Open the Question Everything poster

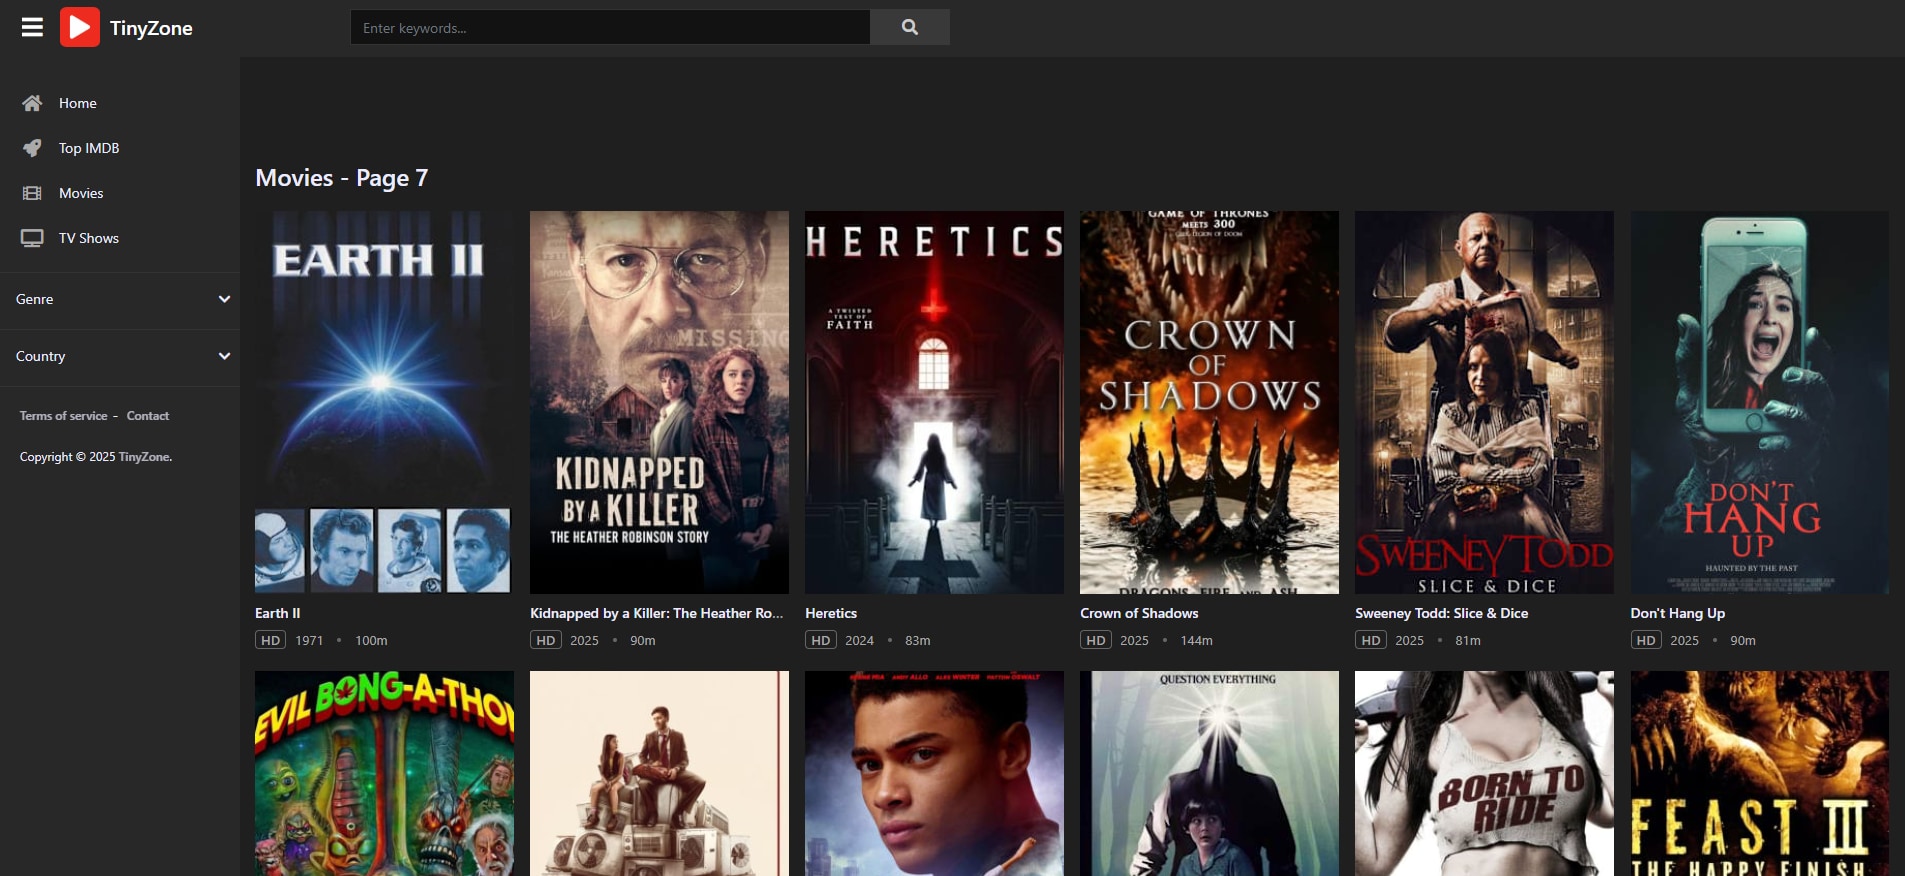tap(1209, 773)
